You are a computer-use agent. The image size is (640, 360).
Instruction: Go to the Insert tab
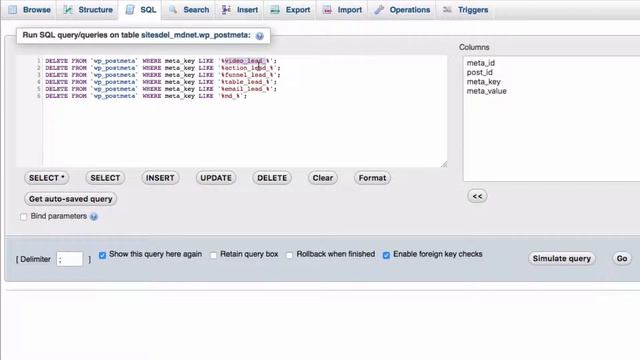coord(240,9)
